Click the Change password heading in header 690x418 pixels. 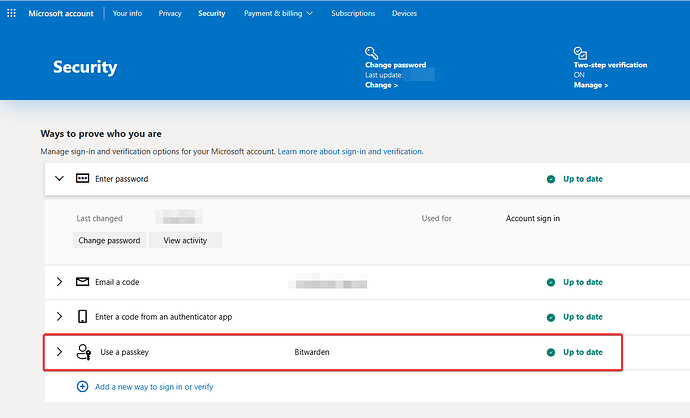(x=396, y=65)
